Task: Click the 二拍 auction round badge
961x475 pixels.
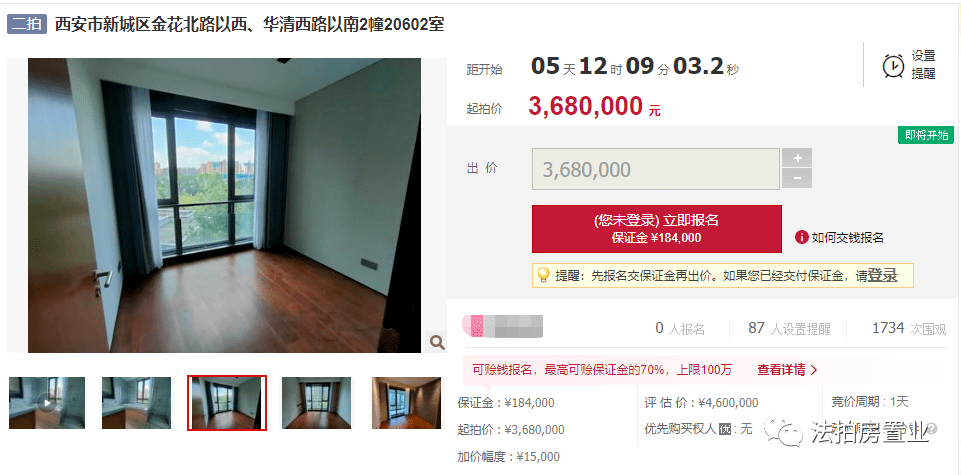Action: (x=27, y=24)
